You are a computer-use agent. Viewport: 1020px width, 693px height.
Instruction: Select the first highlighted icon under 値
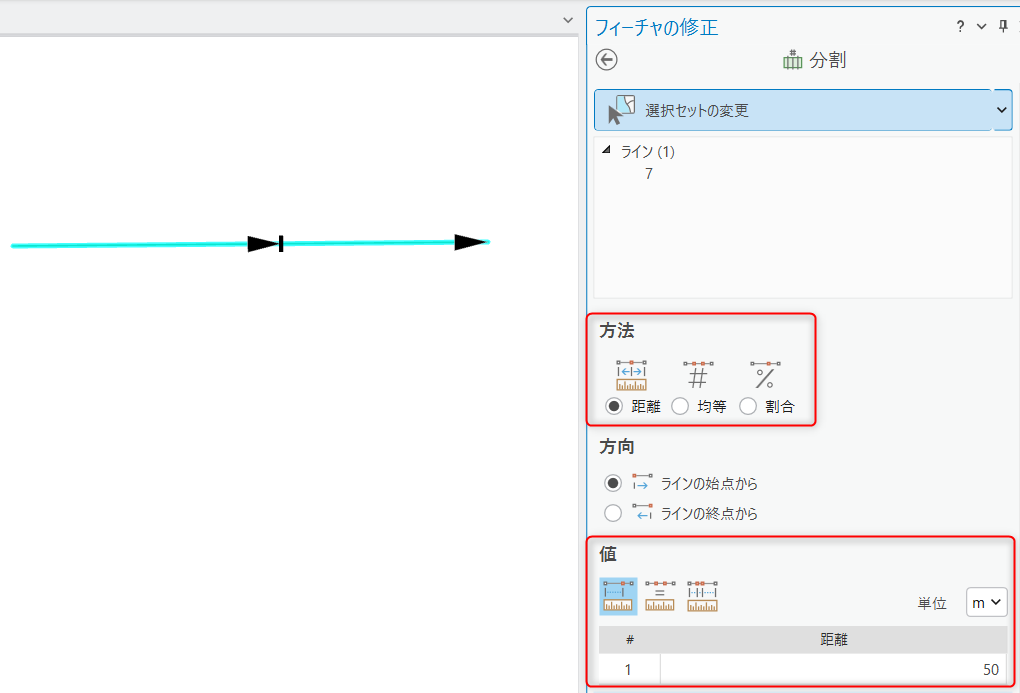coord(618,596)
